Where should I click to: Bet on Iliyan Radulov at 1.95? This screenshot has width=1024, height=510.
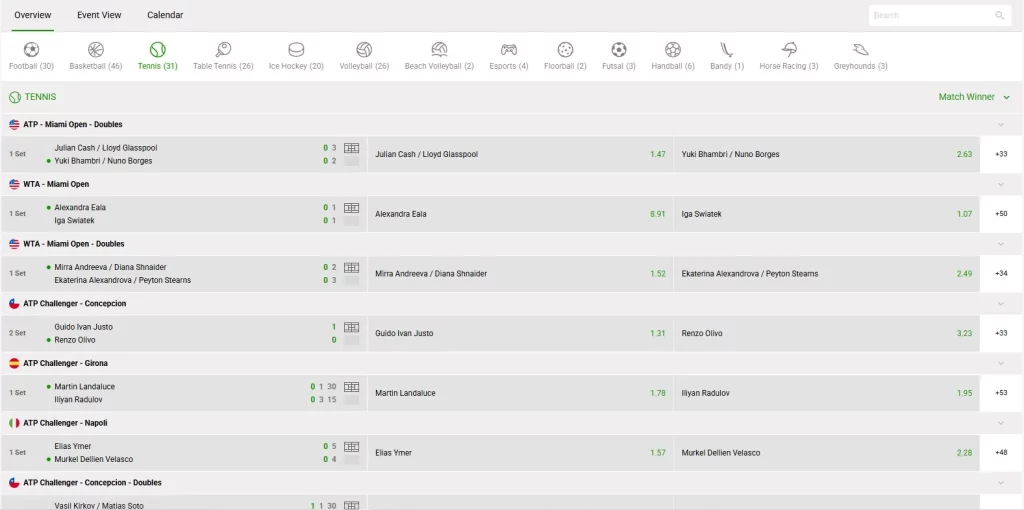pos(827,393)
